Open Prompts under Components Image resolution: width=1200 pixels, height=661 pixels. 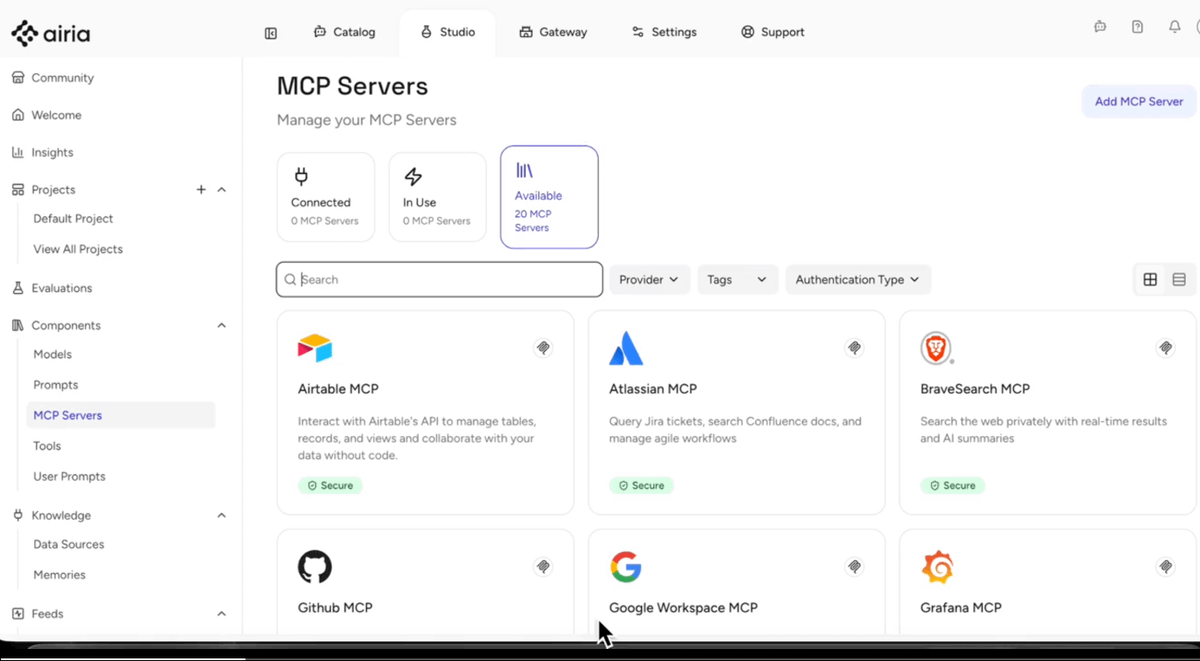tap(55, 385)
